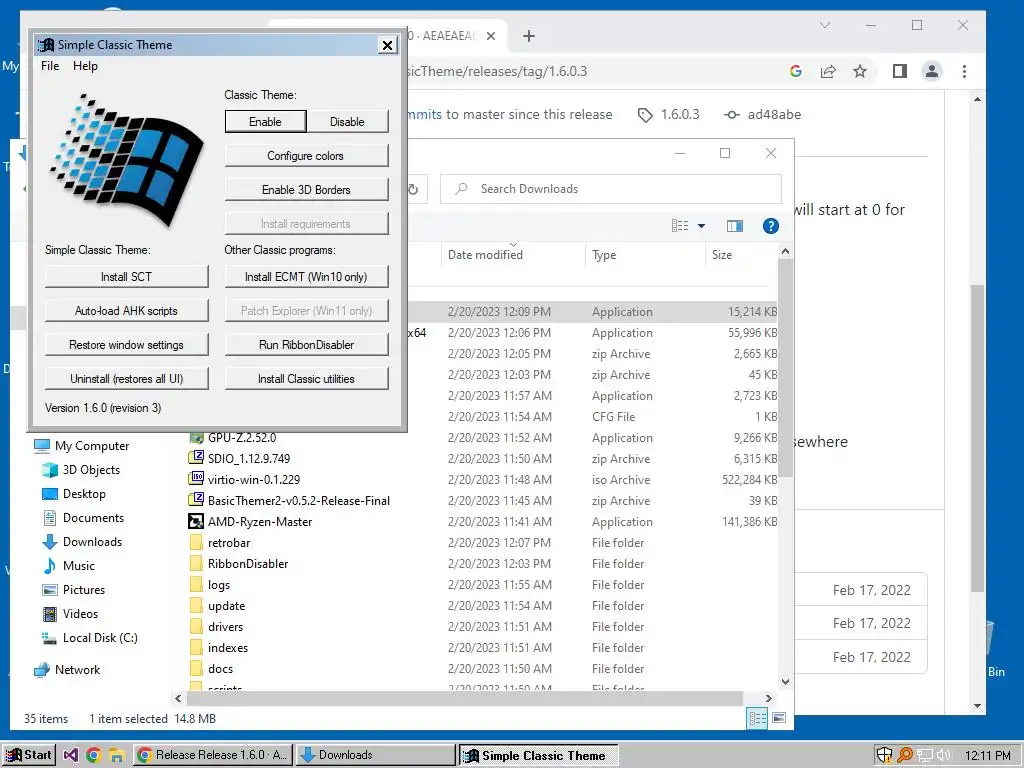The width and height of the screenshot is (1024, 768).
Task: Click Install ECMT (Win10 only) button
Action: pyautogui.click(x=306, y=276)
